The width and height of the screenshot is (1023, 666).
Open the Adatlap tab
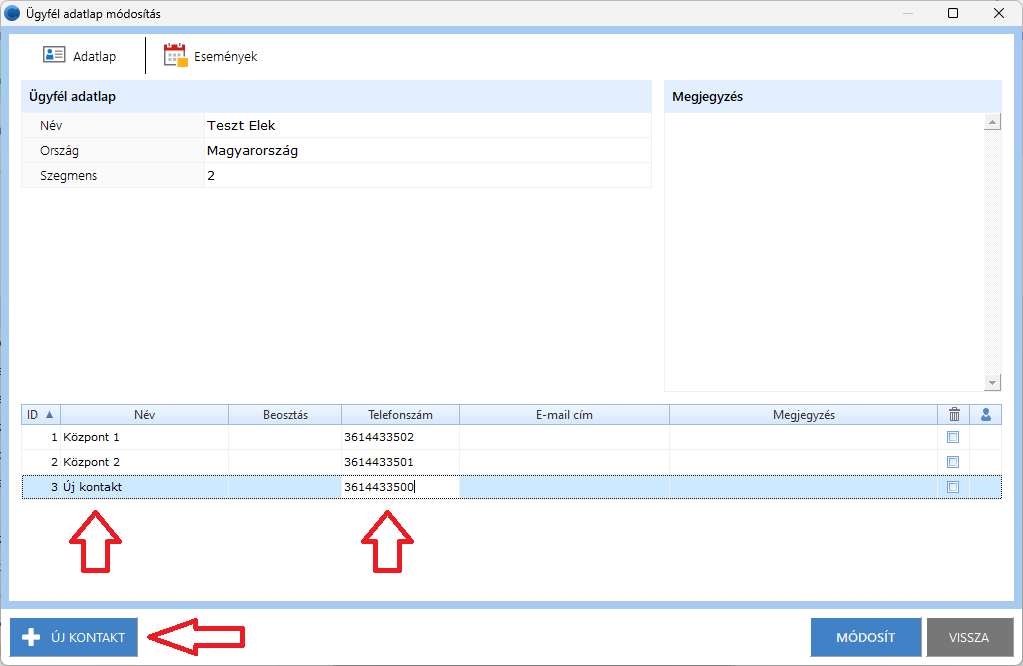94,57
